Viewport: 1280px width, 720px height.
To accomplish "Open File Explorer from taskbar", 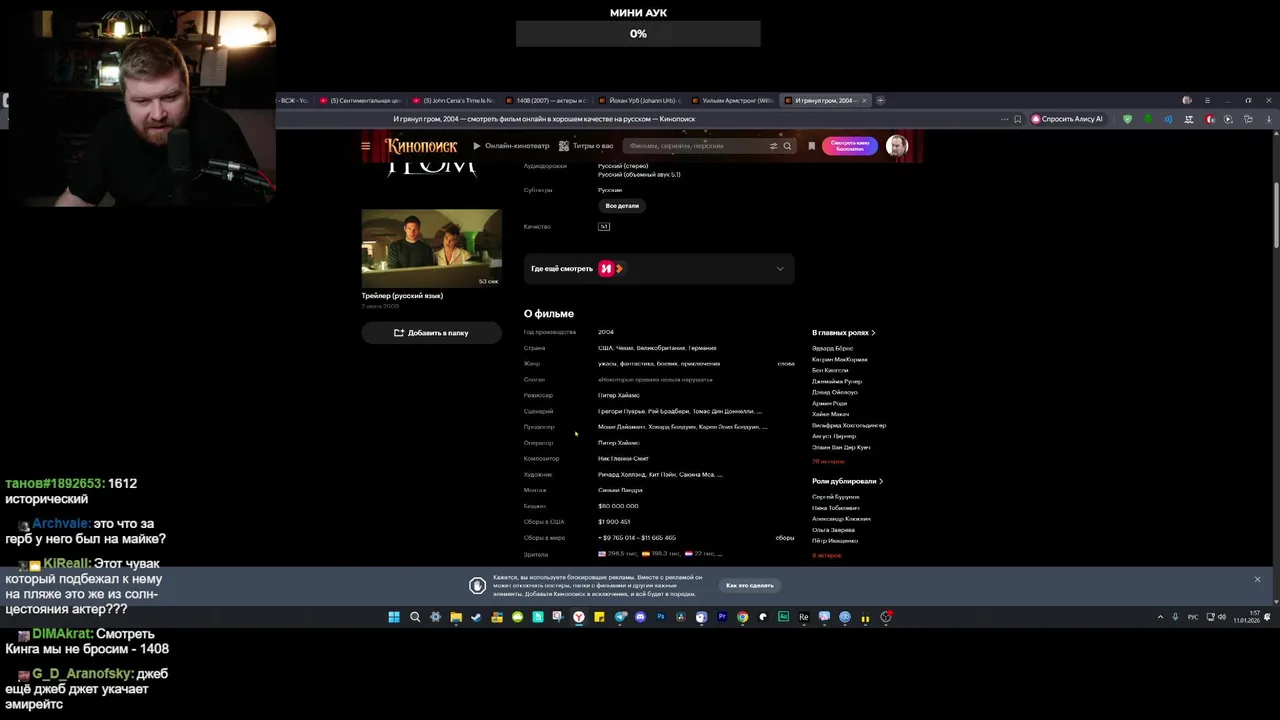I will (x=456, y=617).
